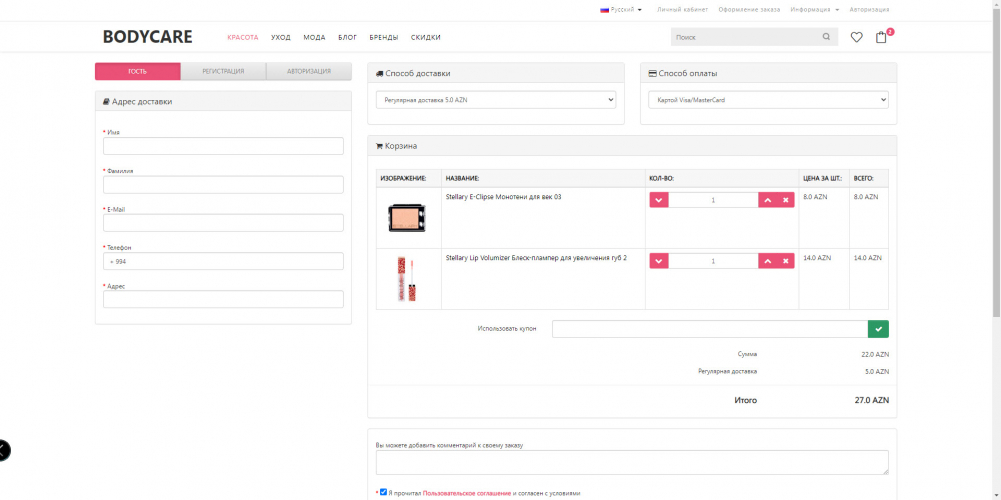Click the E-Mail input field
This screenshot has height=500, width=1001.
coord(223,223)
